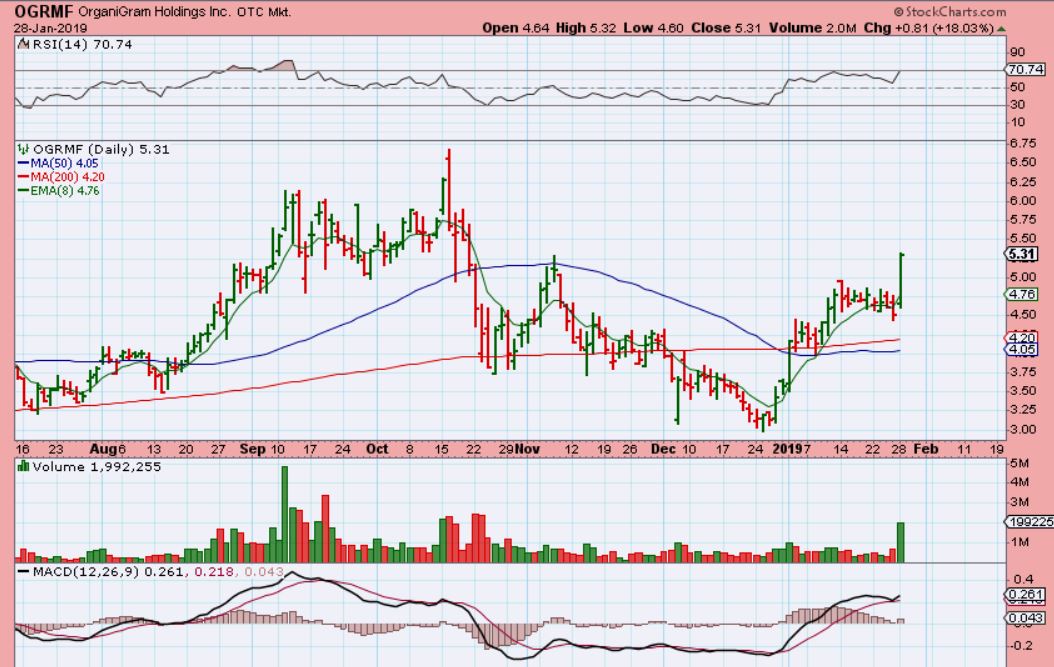Click the Low 4.60 value in header
This screenshot has width=1054, height=667.
pyautogui.click(x=653, y=28)
